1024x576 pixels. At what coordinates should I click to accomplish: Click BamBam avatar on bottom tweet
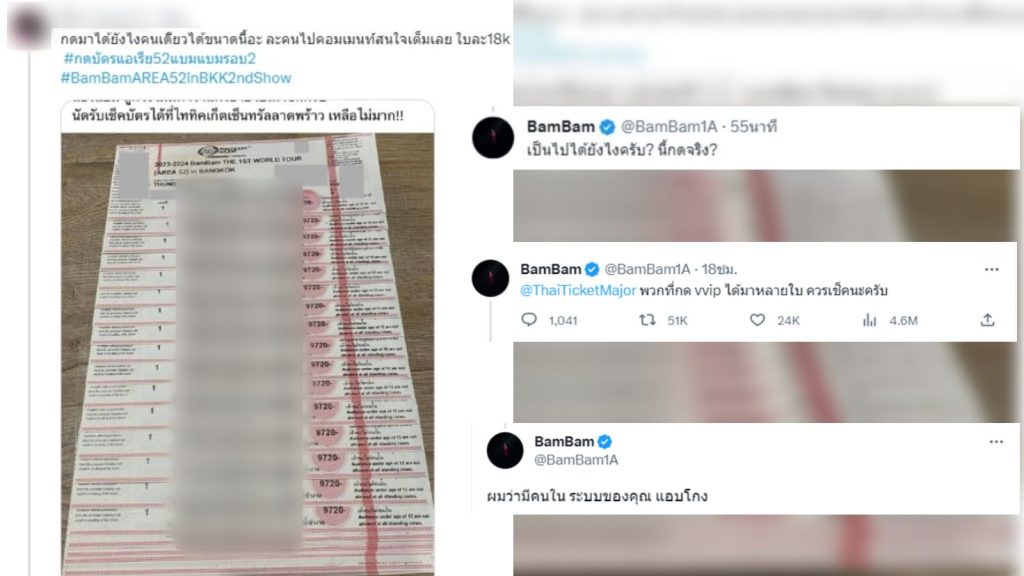pyautogui.click(x=505, y=450)
